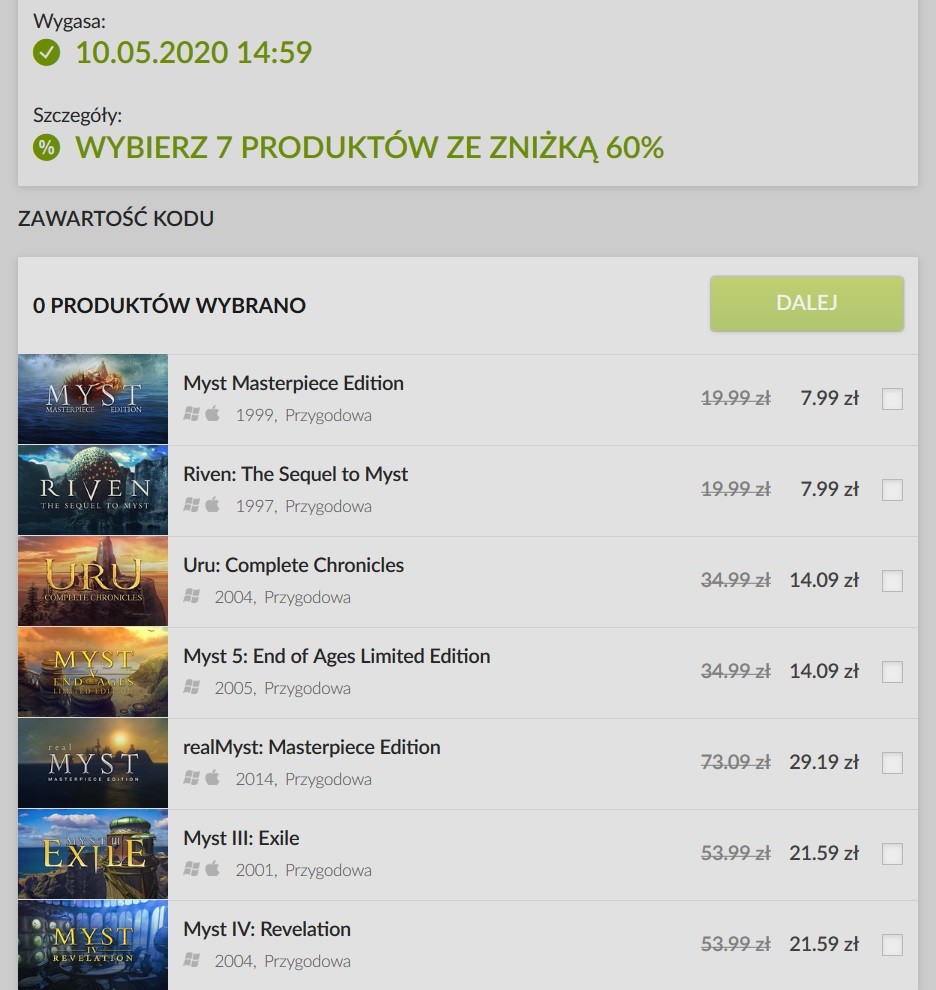
Task: Check Myst 5: End of Ages Limited Edition
Action: click(892, 671)
